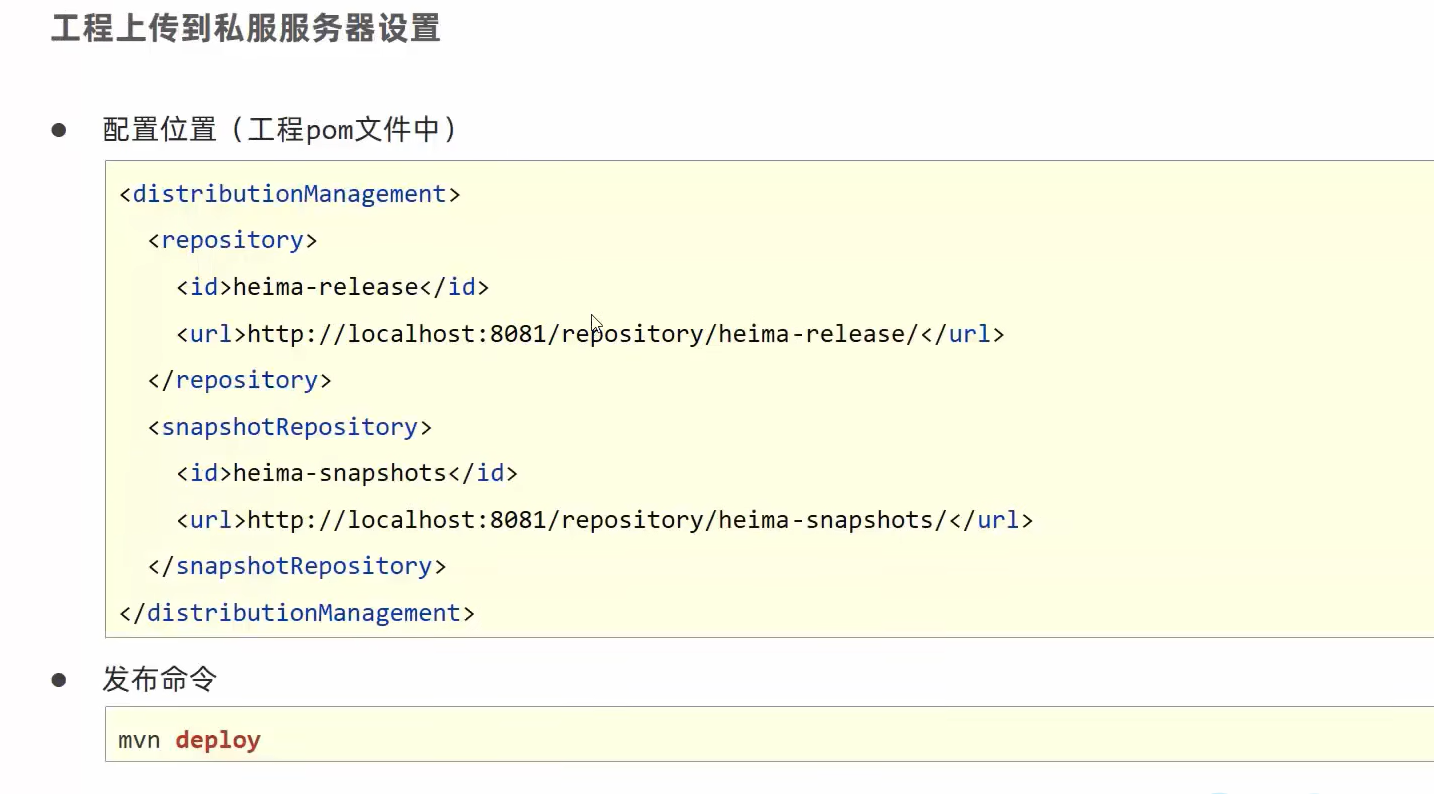Click the heima-snapshots id value
Viewport: 1434px width, 794px height.
pos(339,473)
